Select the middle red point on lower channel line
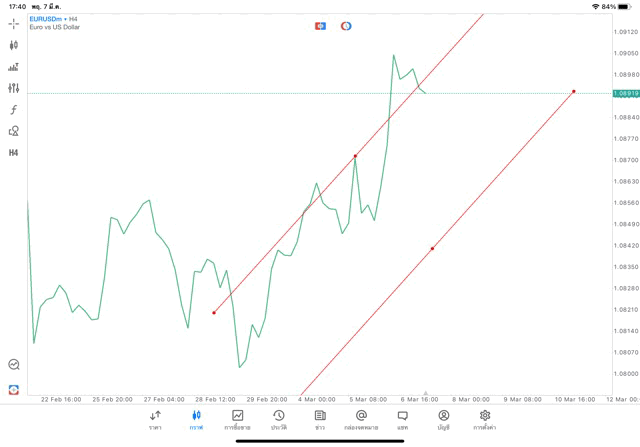The height and width of the screenshot is (447, 640). coord(432,248)
